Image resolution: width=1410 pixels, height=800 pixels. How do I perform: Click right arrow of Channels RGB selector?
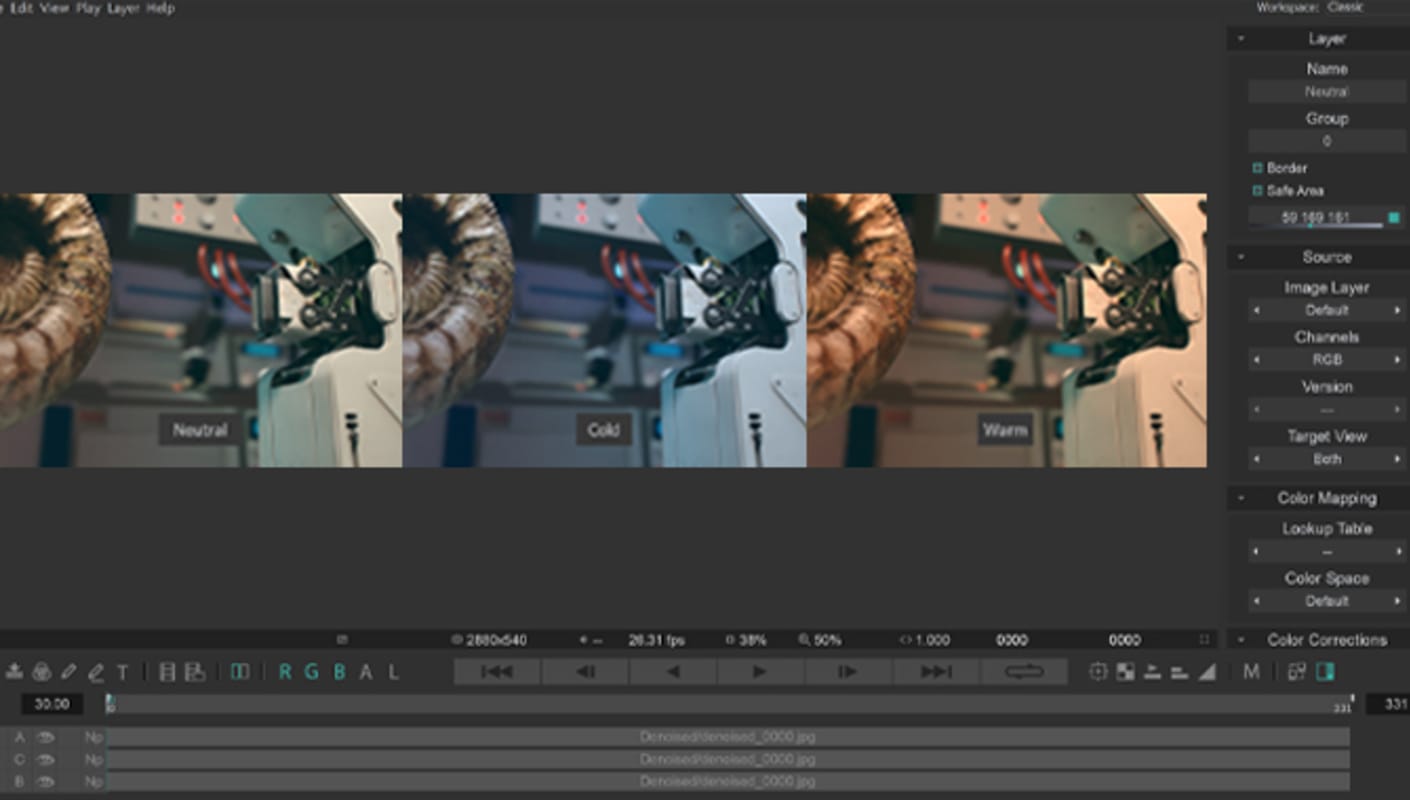(1397, 359)
